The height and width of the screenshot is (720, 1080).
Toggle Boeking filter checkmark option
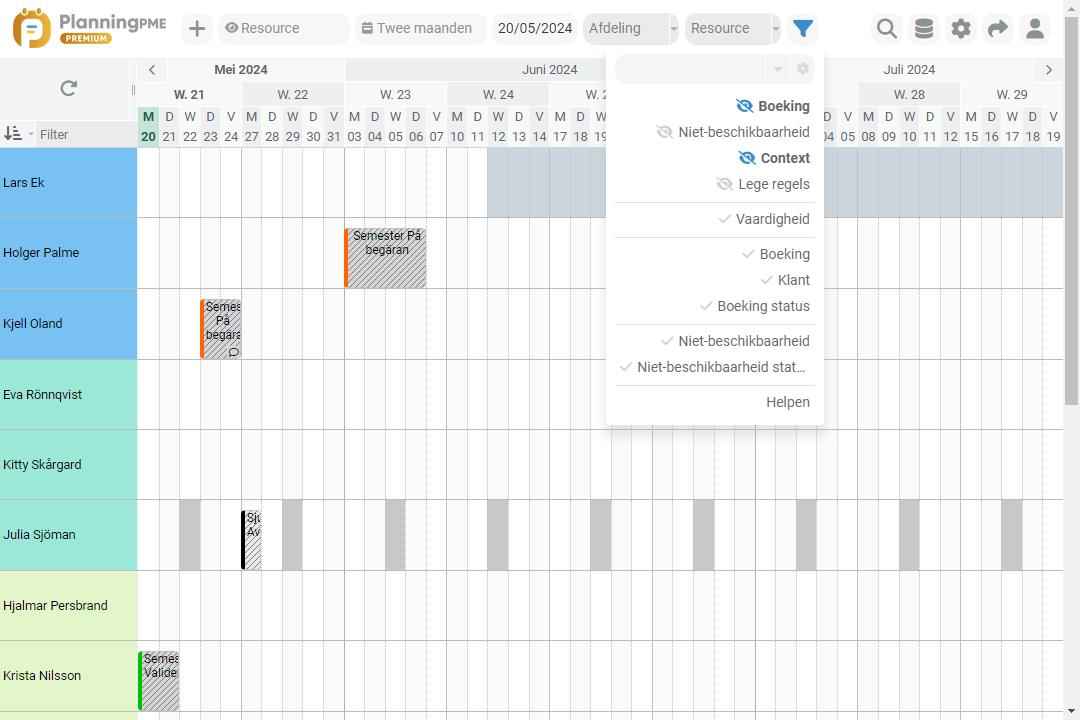click(x=776, y=254)
